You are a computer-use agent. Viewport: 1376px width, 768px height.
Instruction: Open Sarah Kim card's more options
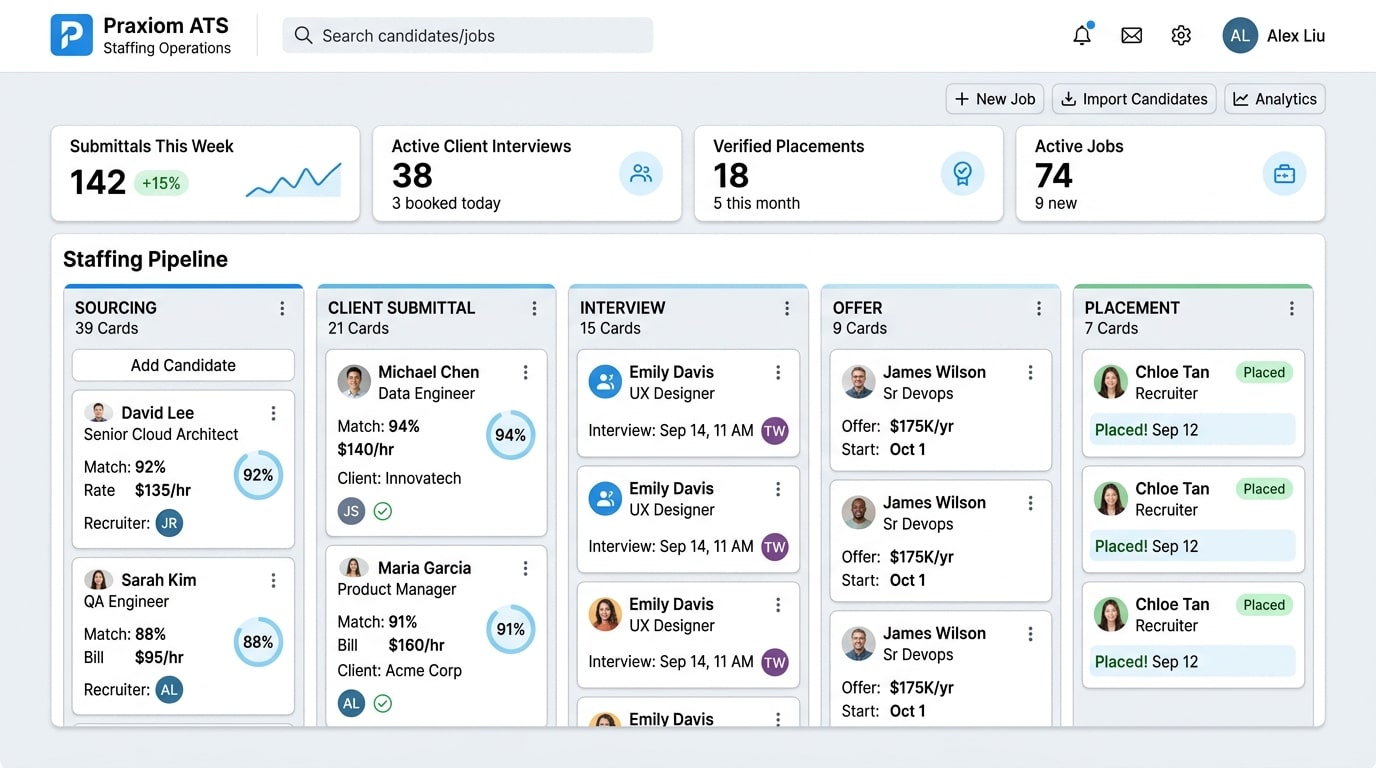[273, 580]
